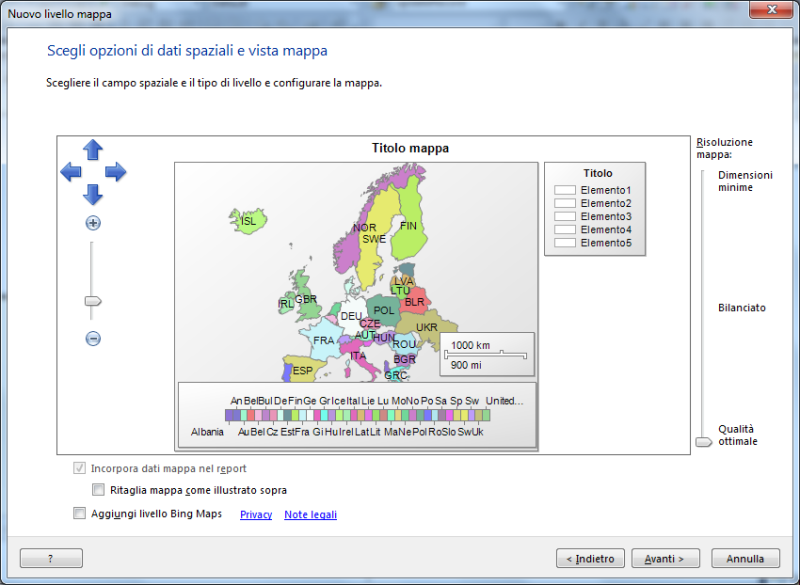Click the NOR label on the map
This screenshot has height=585, width=800.
[364, 227]
